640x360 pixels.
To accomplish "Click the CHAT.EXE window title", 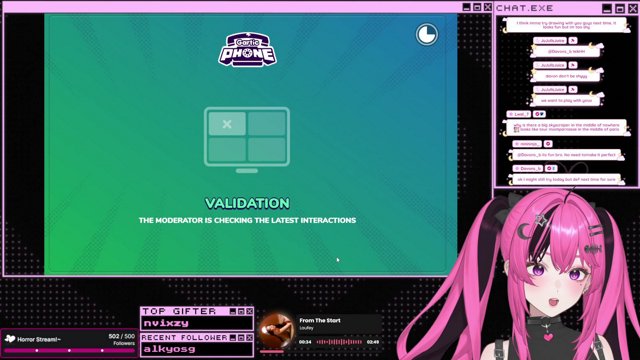I will (524, 8).
